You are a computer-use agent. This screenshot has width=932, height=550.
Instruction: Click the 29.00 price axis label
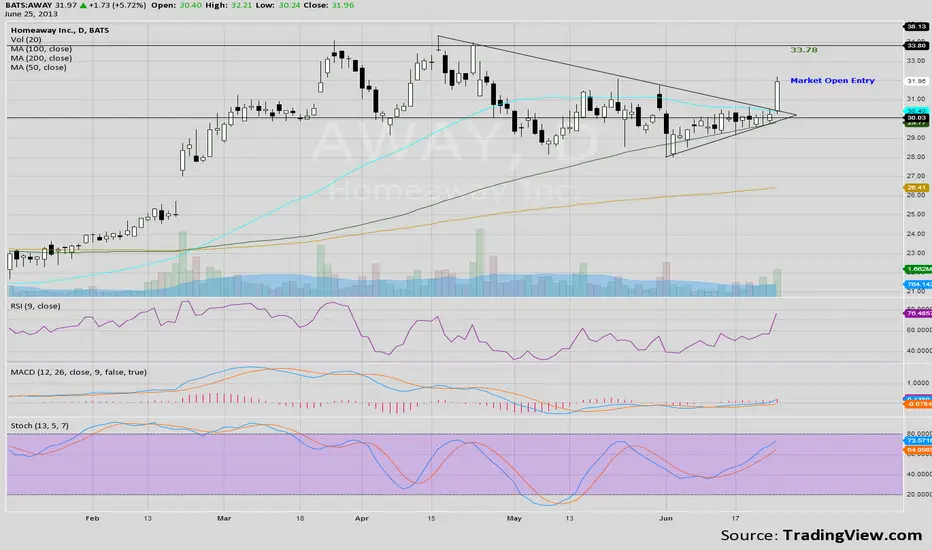pyautogui.click(x=916, y=137)
